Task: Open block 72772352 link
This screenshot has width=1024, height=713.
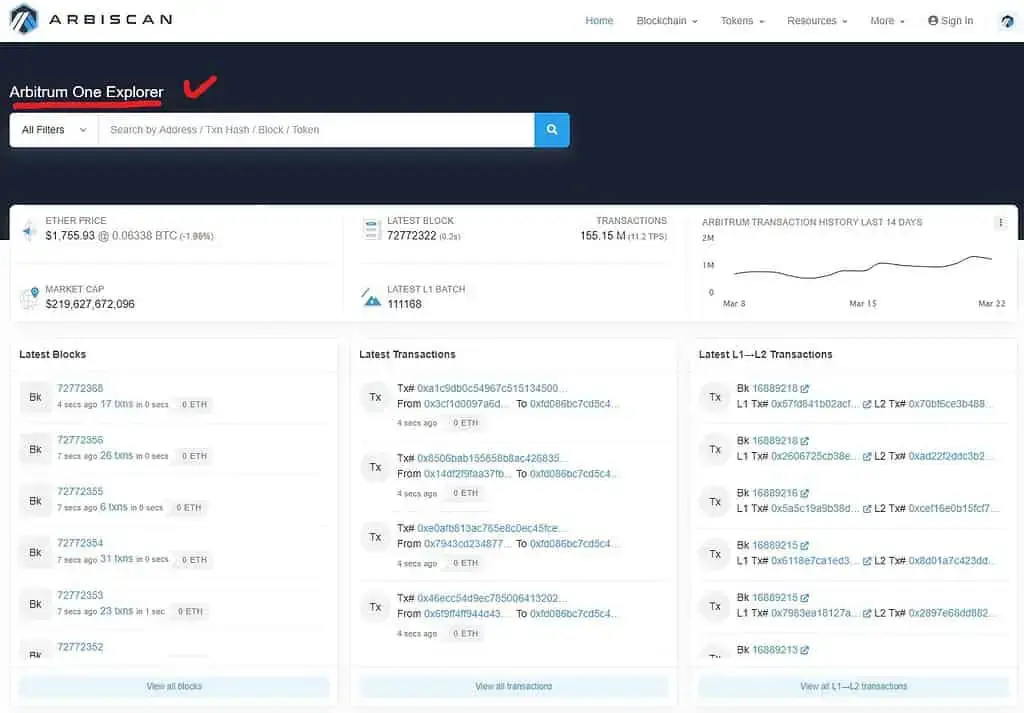Action: [80, 647]
